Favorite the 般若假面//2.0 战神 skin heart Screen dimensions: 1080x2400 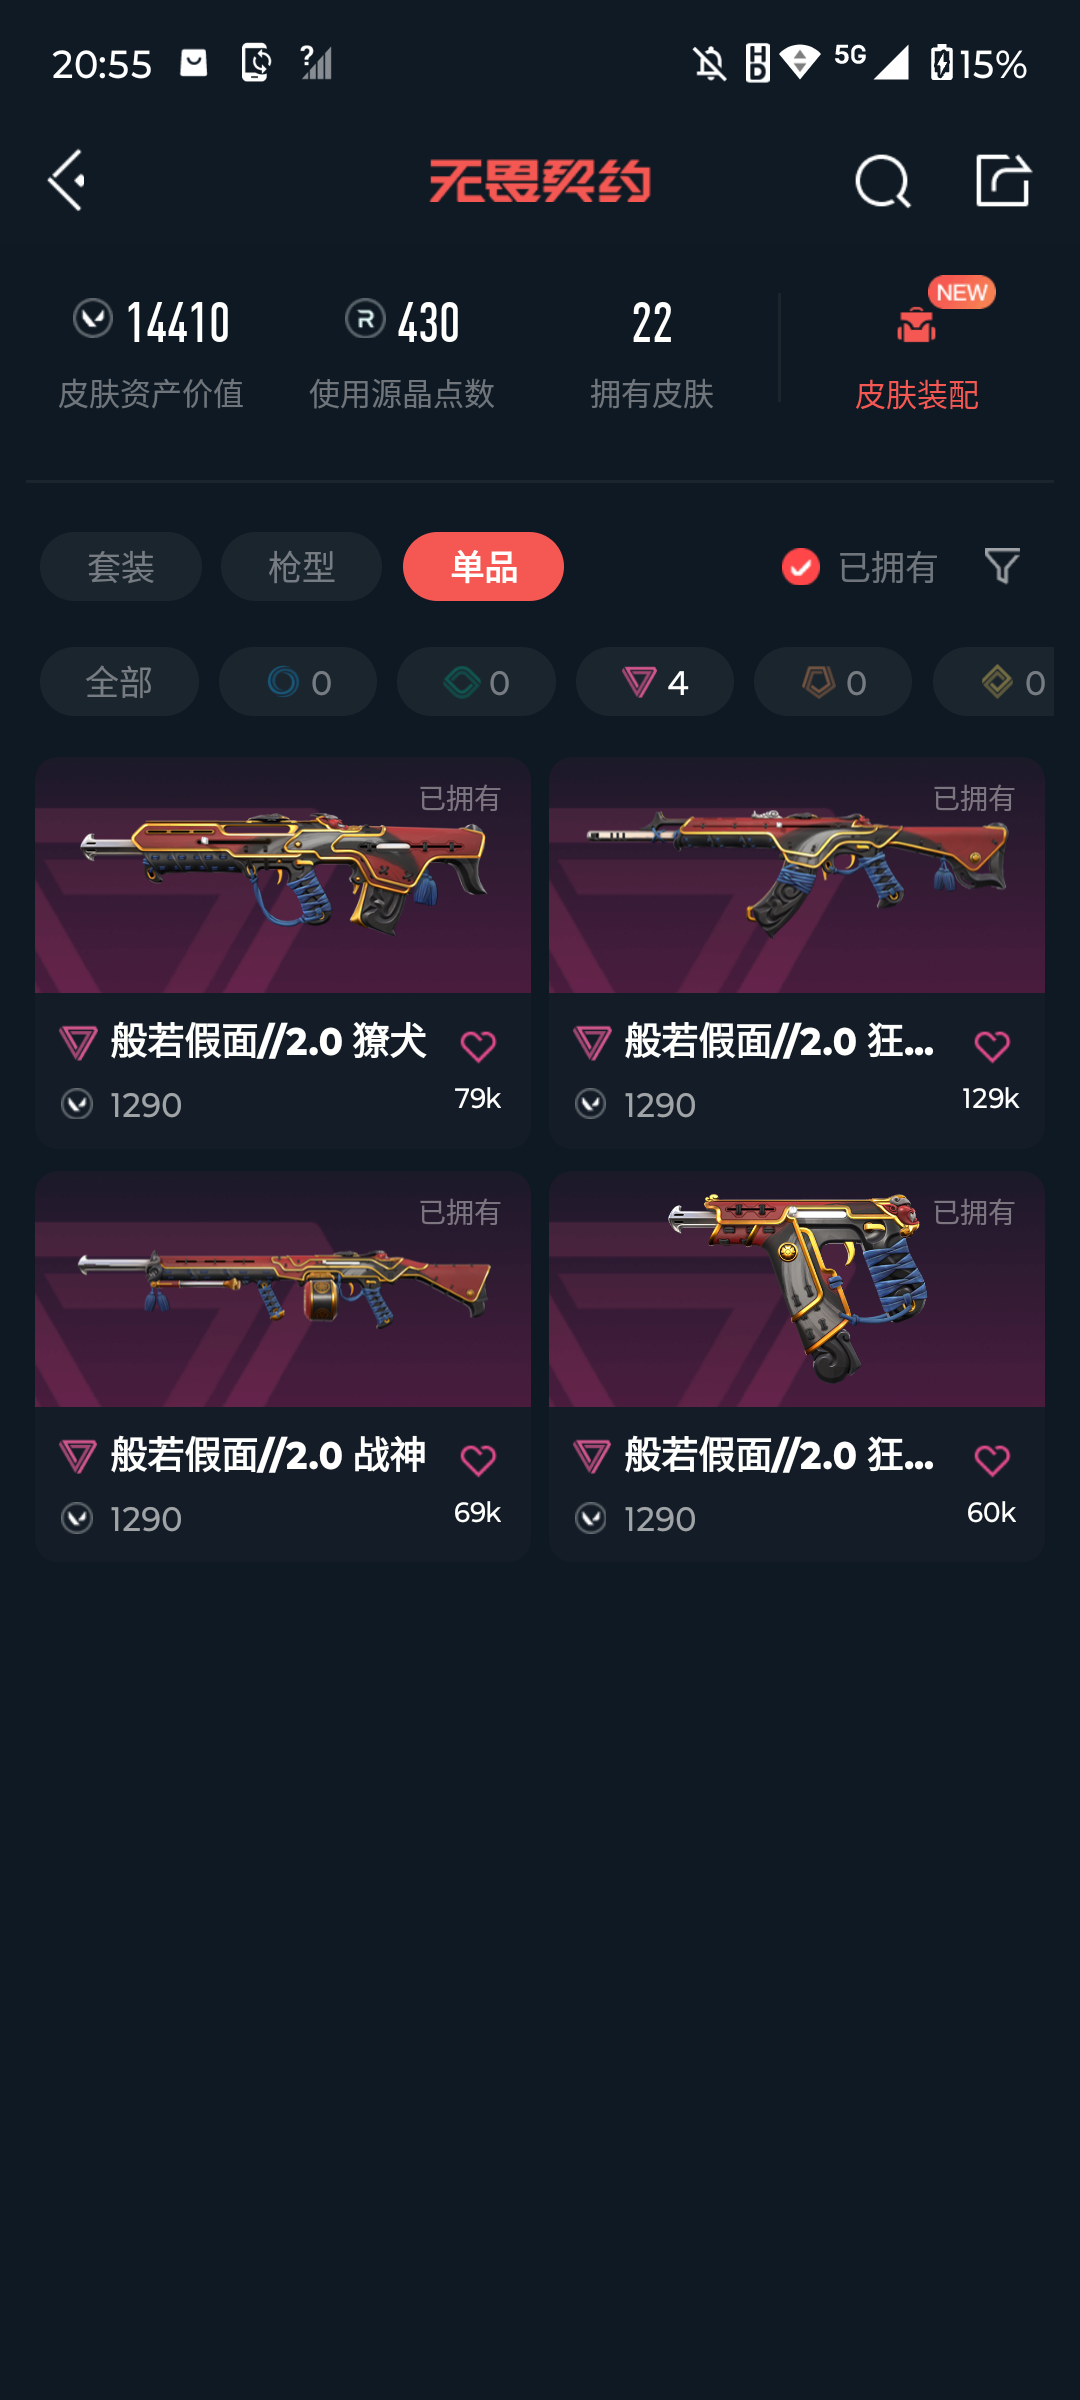[x=478, y=1460]
